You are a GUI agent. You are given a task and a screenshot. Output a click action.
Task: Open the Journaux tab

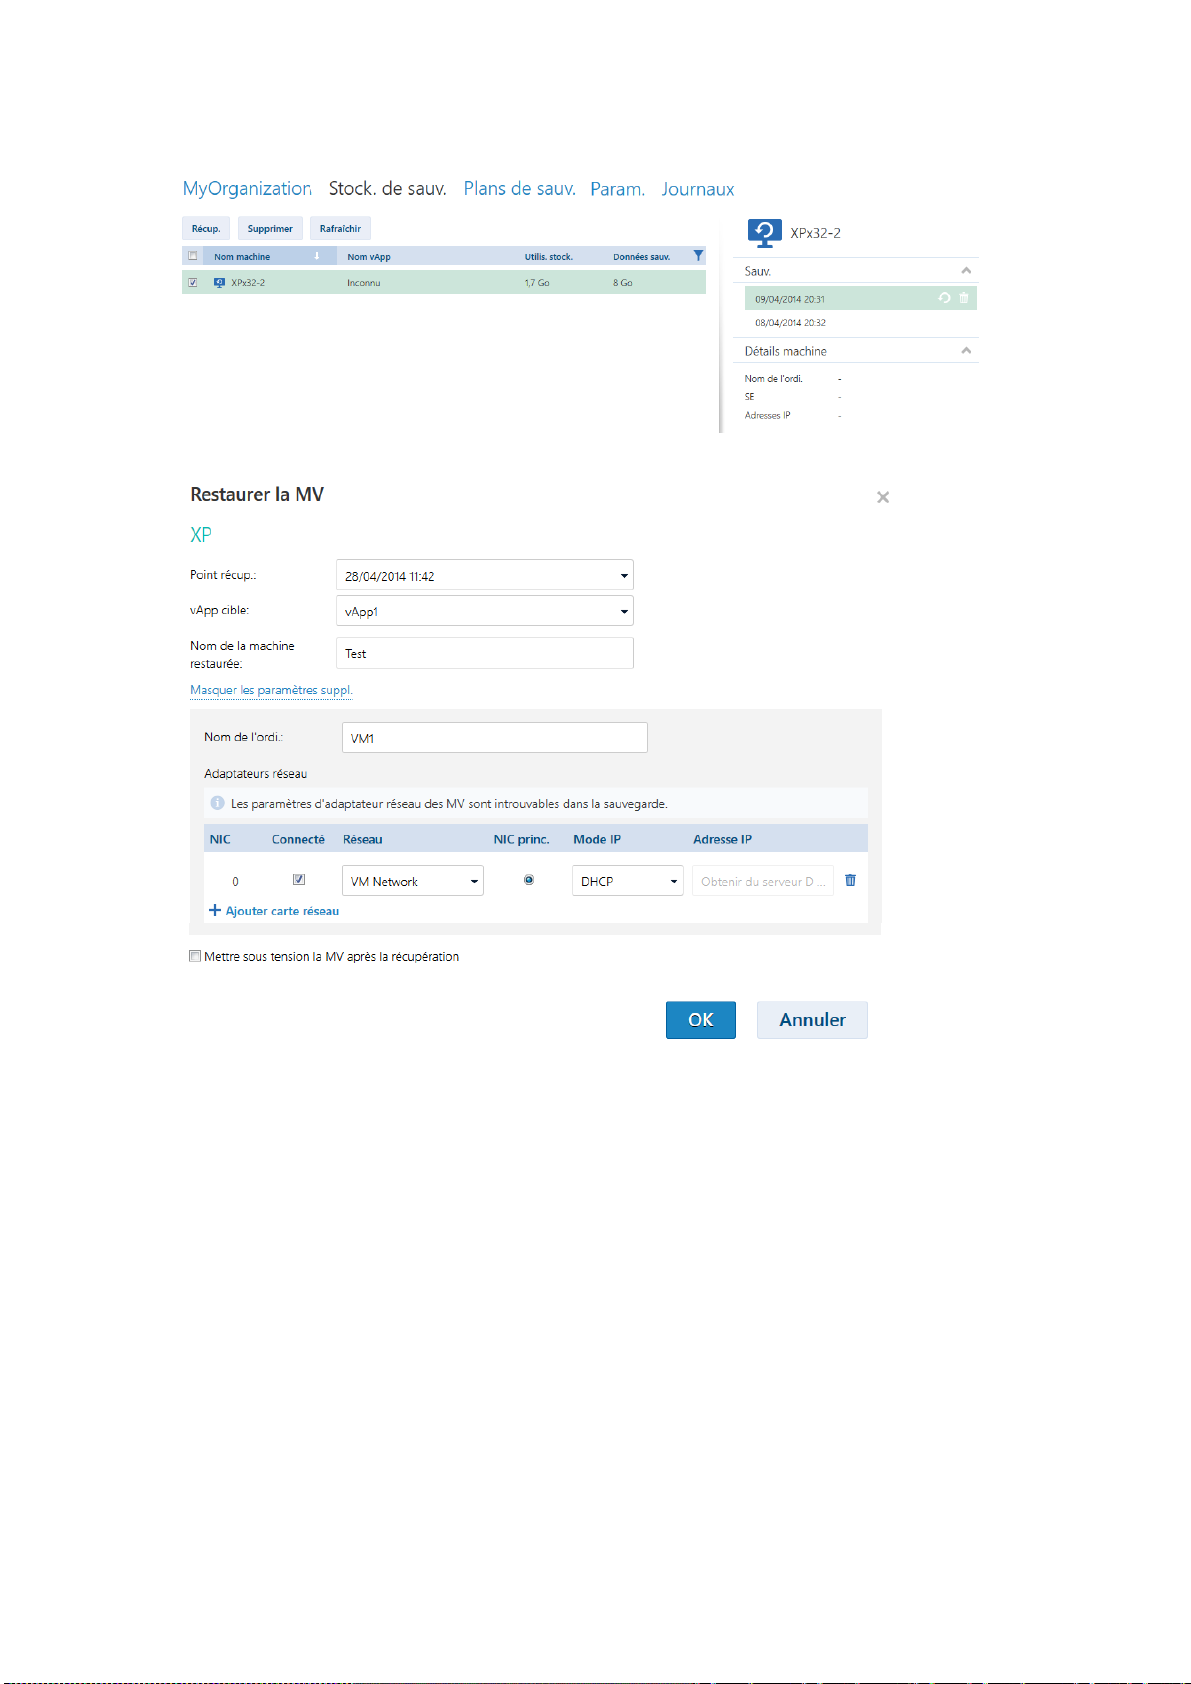tap(698, 189)
